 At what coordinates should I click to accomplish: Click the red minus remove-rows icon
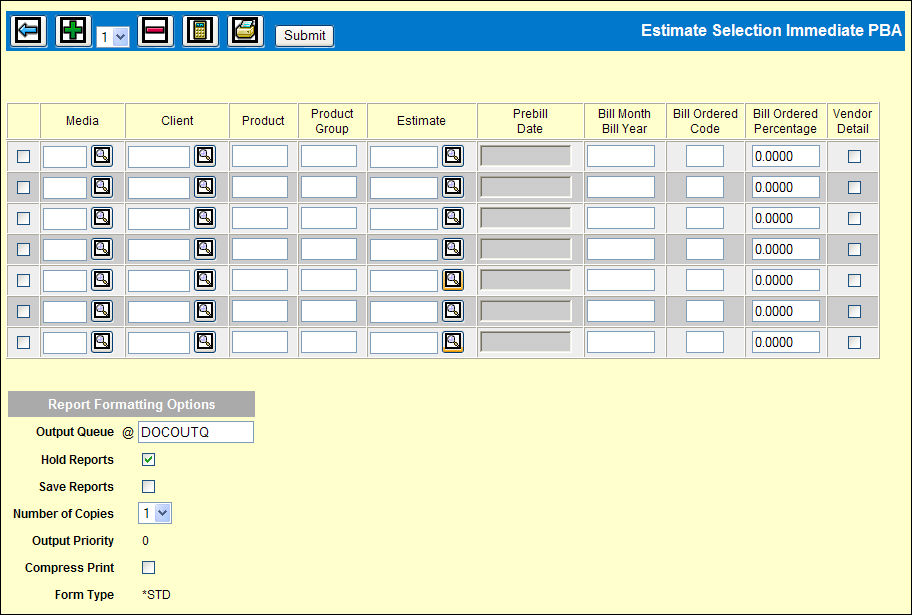tap(155, 31)
